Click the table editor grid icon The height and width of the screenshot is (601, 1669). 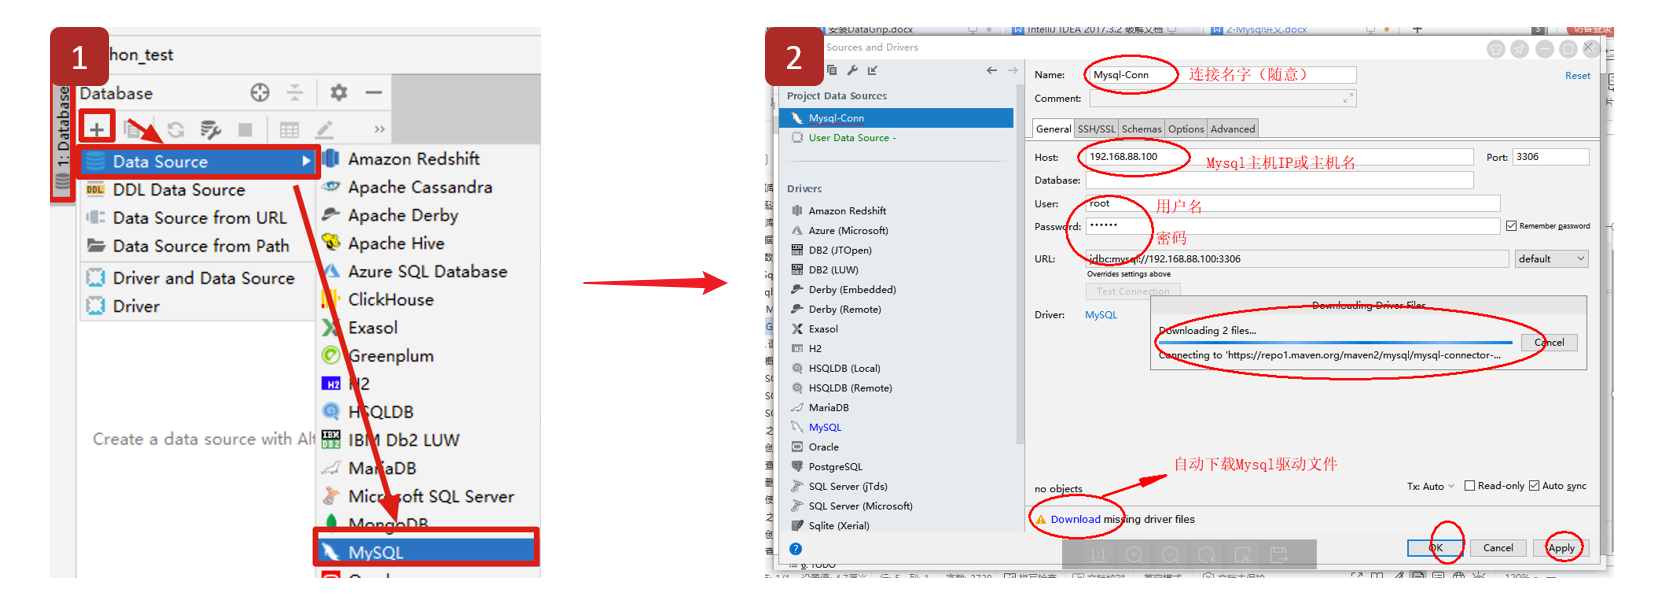(289, 130)
